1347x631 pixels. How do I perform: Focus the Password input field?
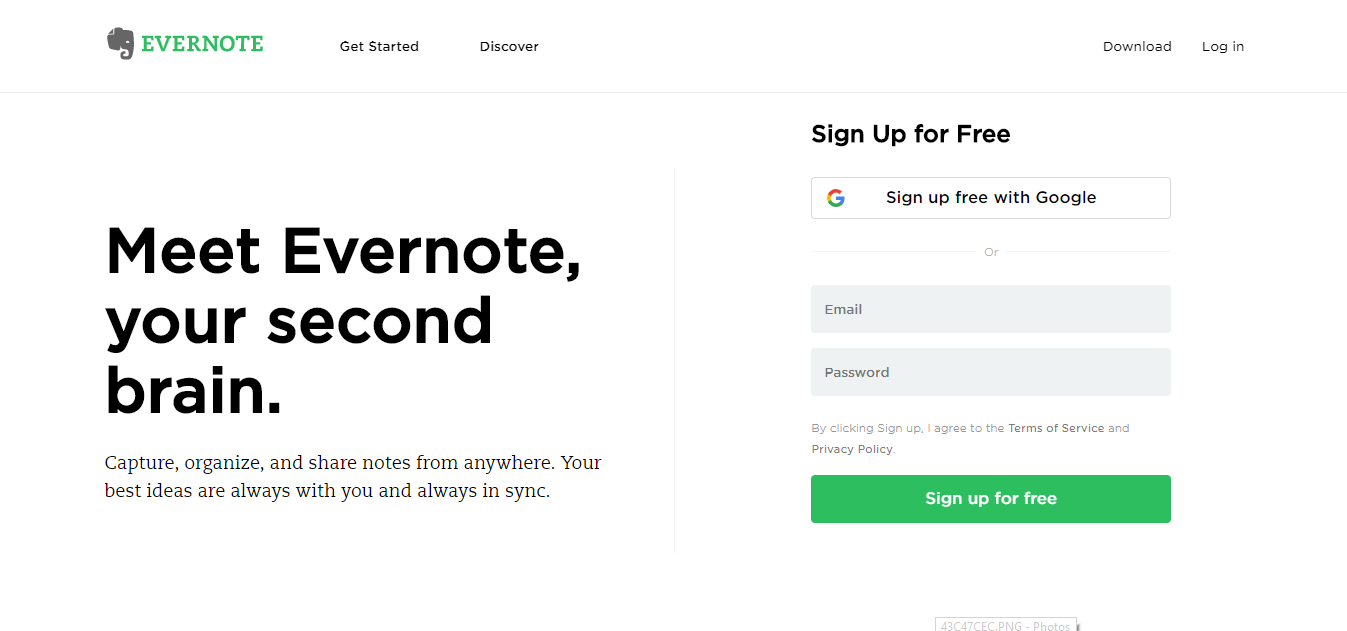(x=990, y=372)
